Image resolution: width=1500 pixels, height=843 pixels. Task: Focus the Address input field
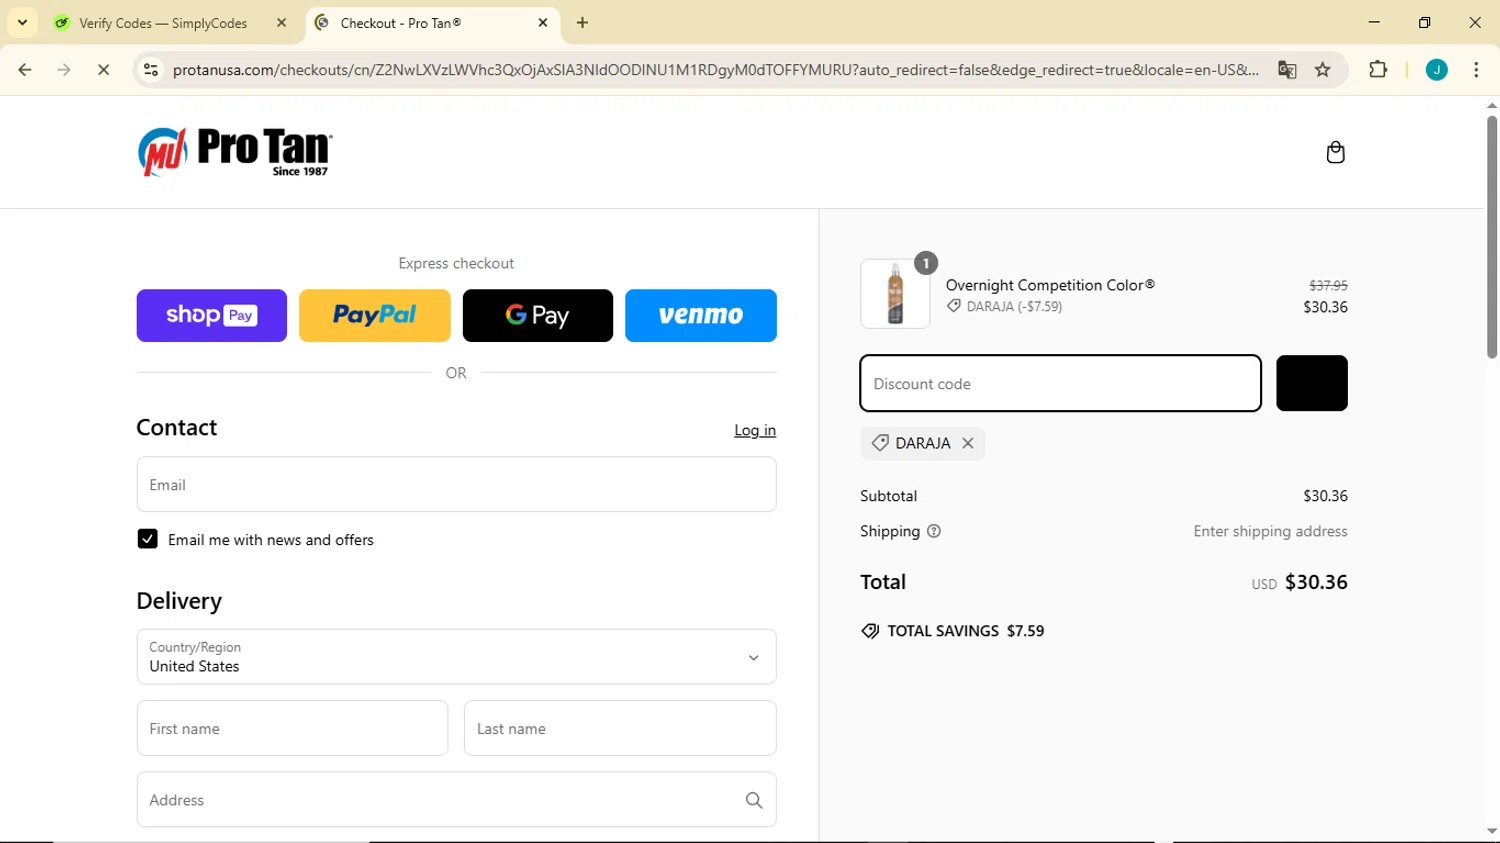click(456, 800)
